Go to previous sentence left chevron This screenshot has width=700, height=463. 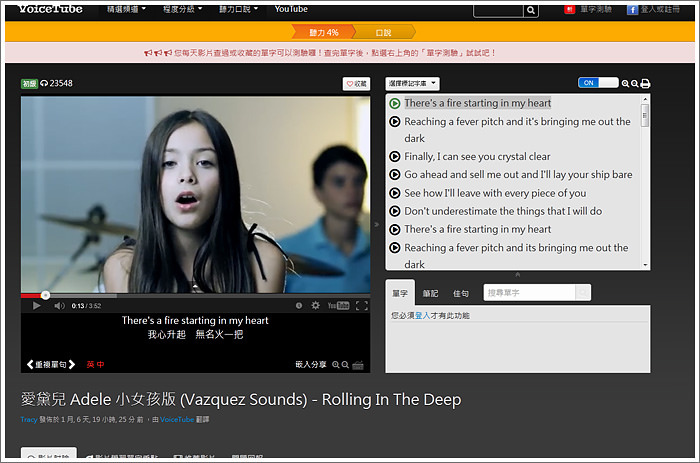30,364
